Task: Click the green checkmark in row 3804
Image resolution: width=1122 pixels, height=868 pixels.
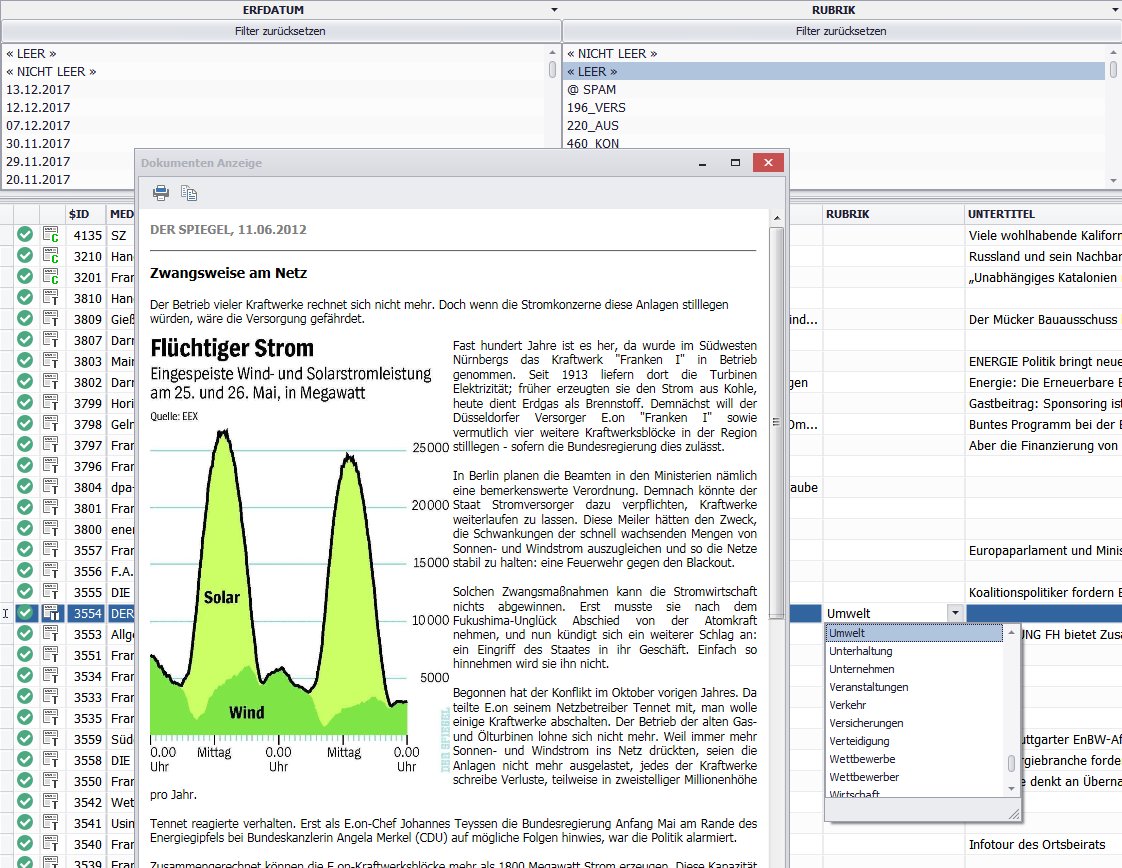Action: [25, 487]
